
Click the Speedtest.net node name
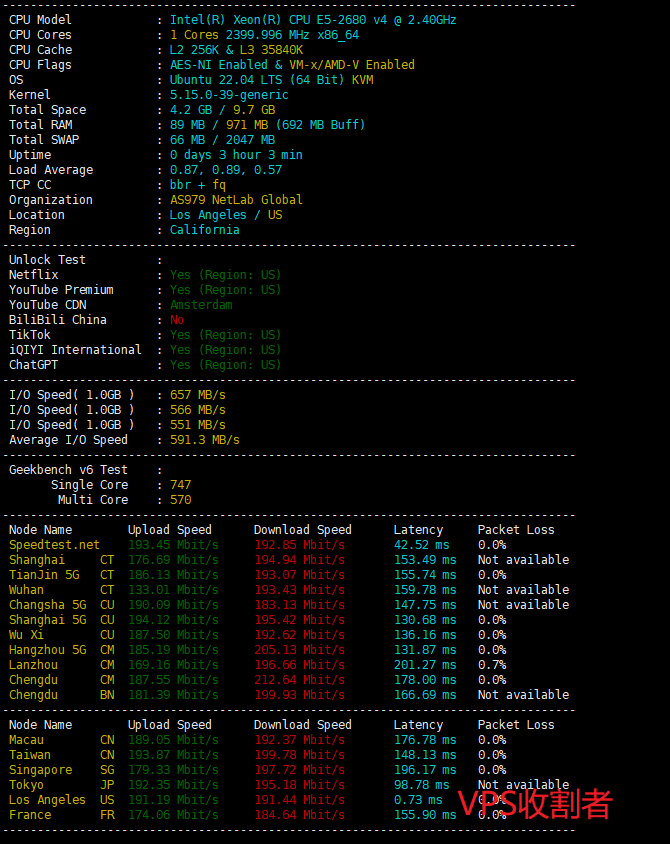coord(54,545)
